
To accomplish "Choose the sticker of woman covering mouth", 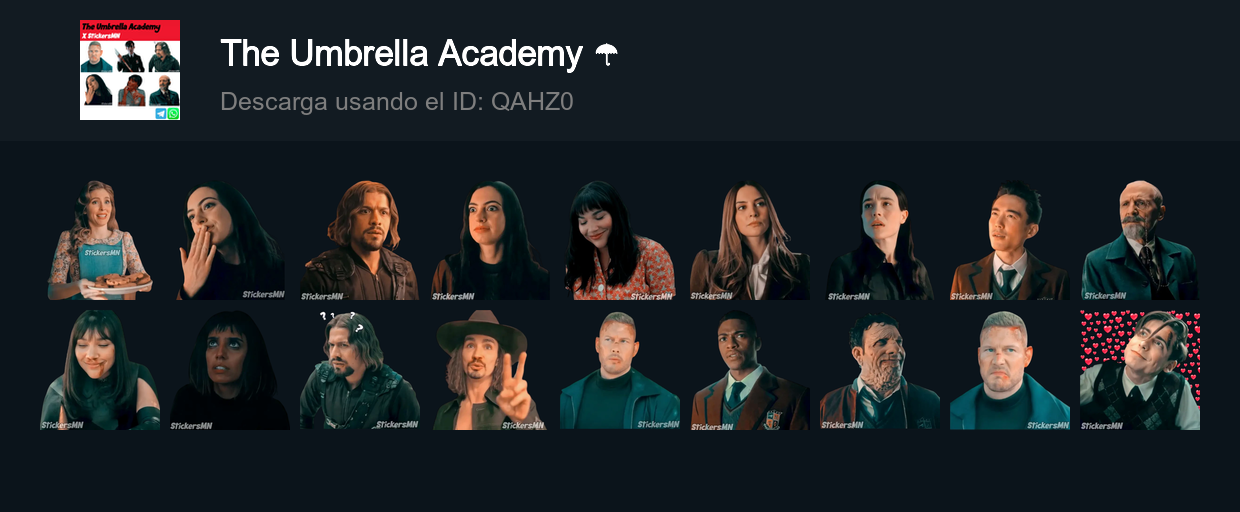I will coord(230,240).
